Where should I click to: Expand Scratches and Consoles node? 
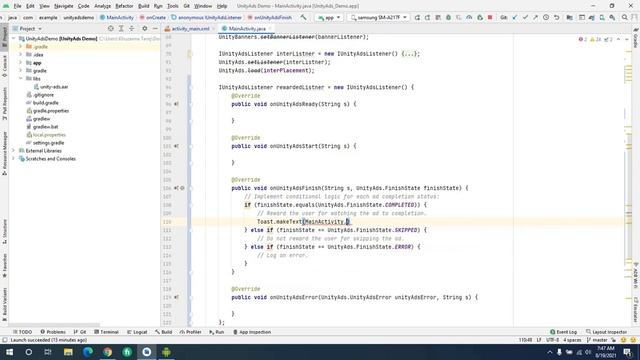(x=13, y=159)
